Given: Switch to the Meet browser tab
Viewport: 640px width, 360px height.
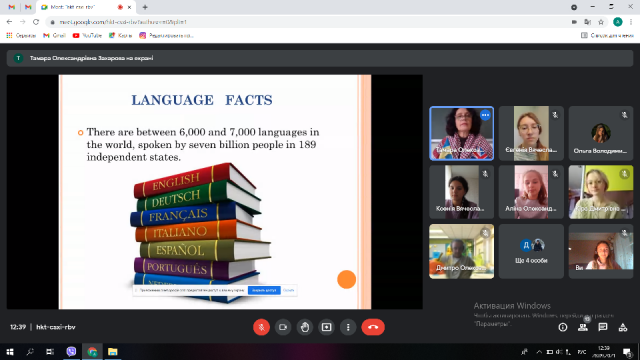Looking at the screenshot, I should point(86,7).
